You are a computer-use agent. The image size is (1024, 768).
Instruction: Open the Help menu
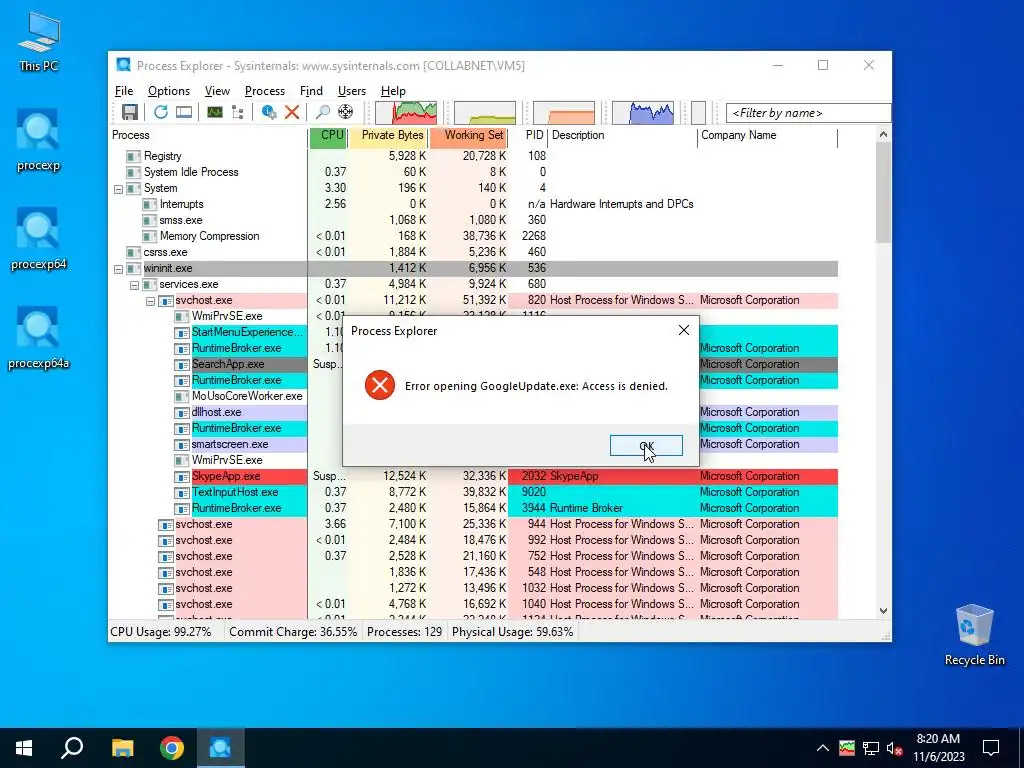[x=393, y=91]
